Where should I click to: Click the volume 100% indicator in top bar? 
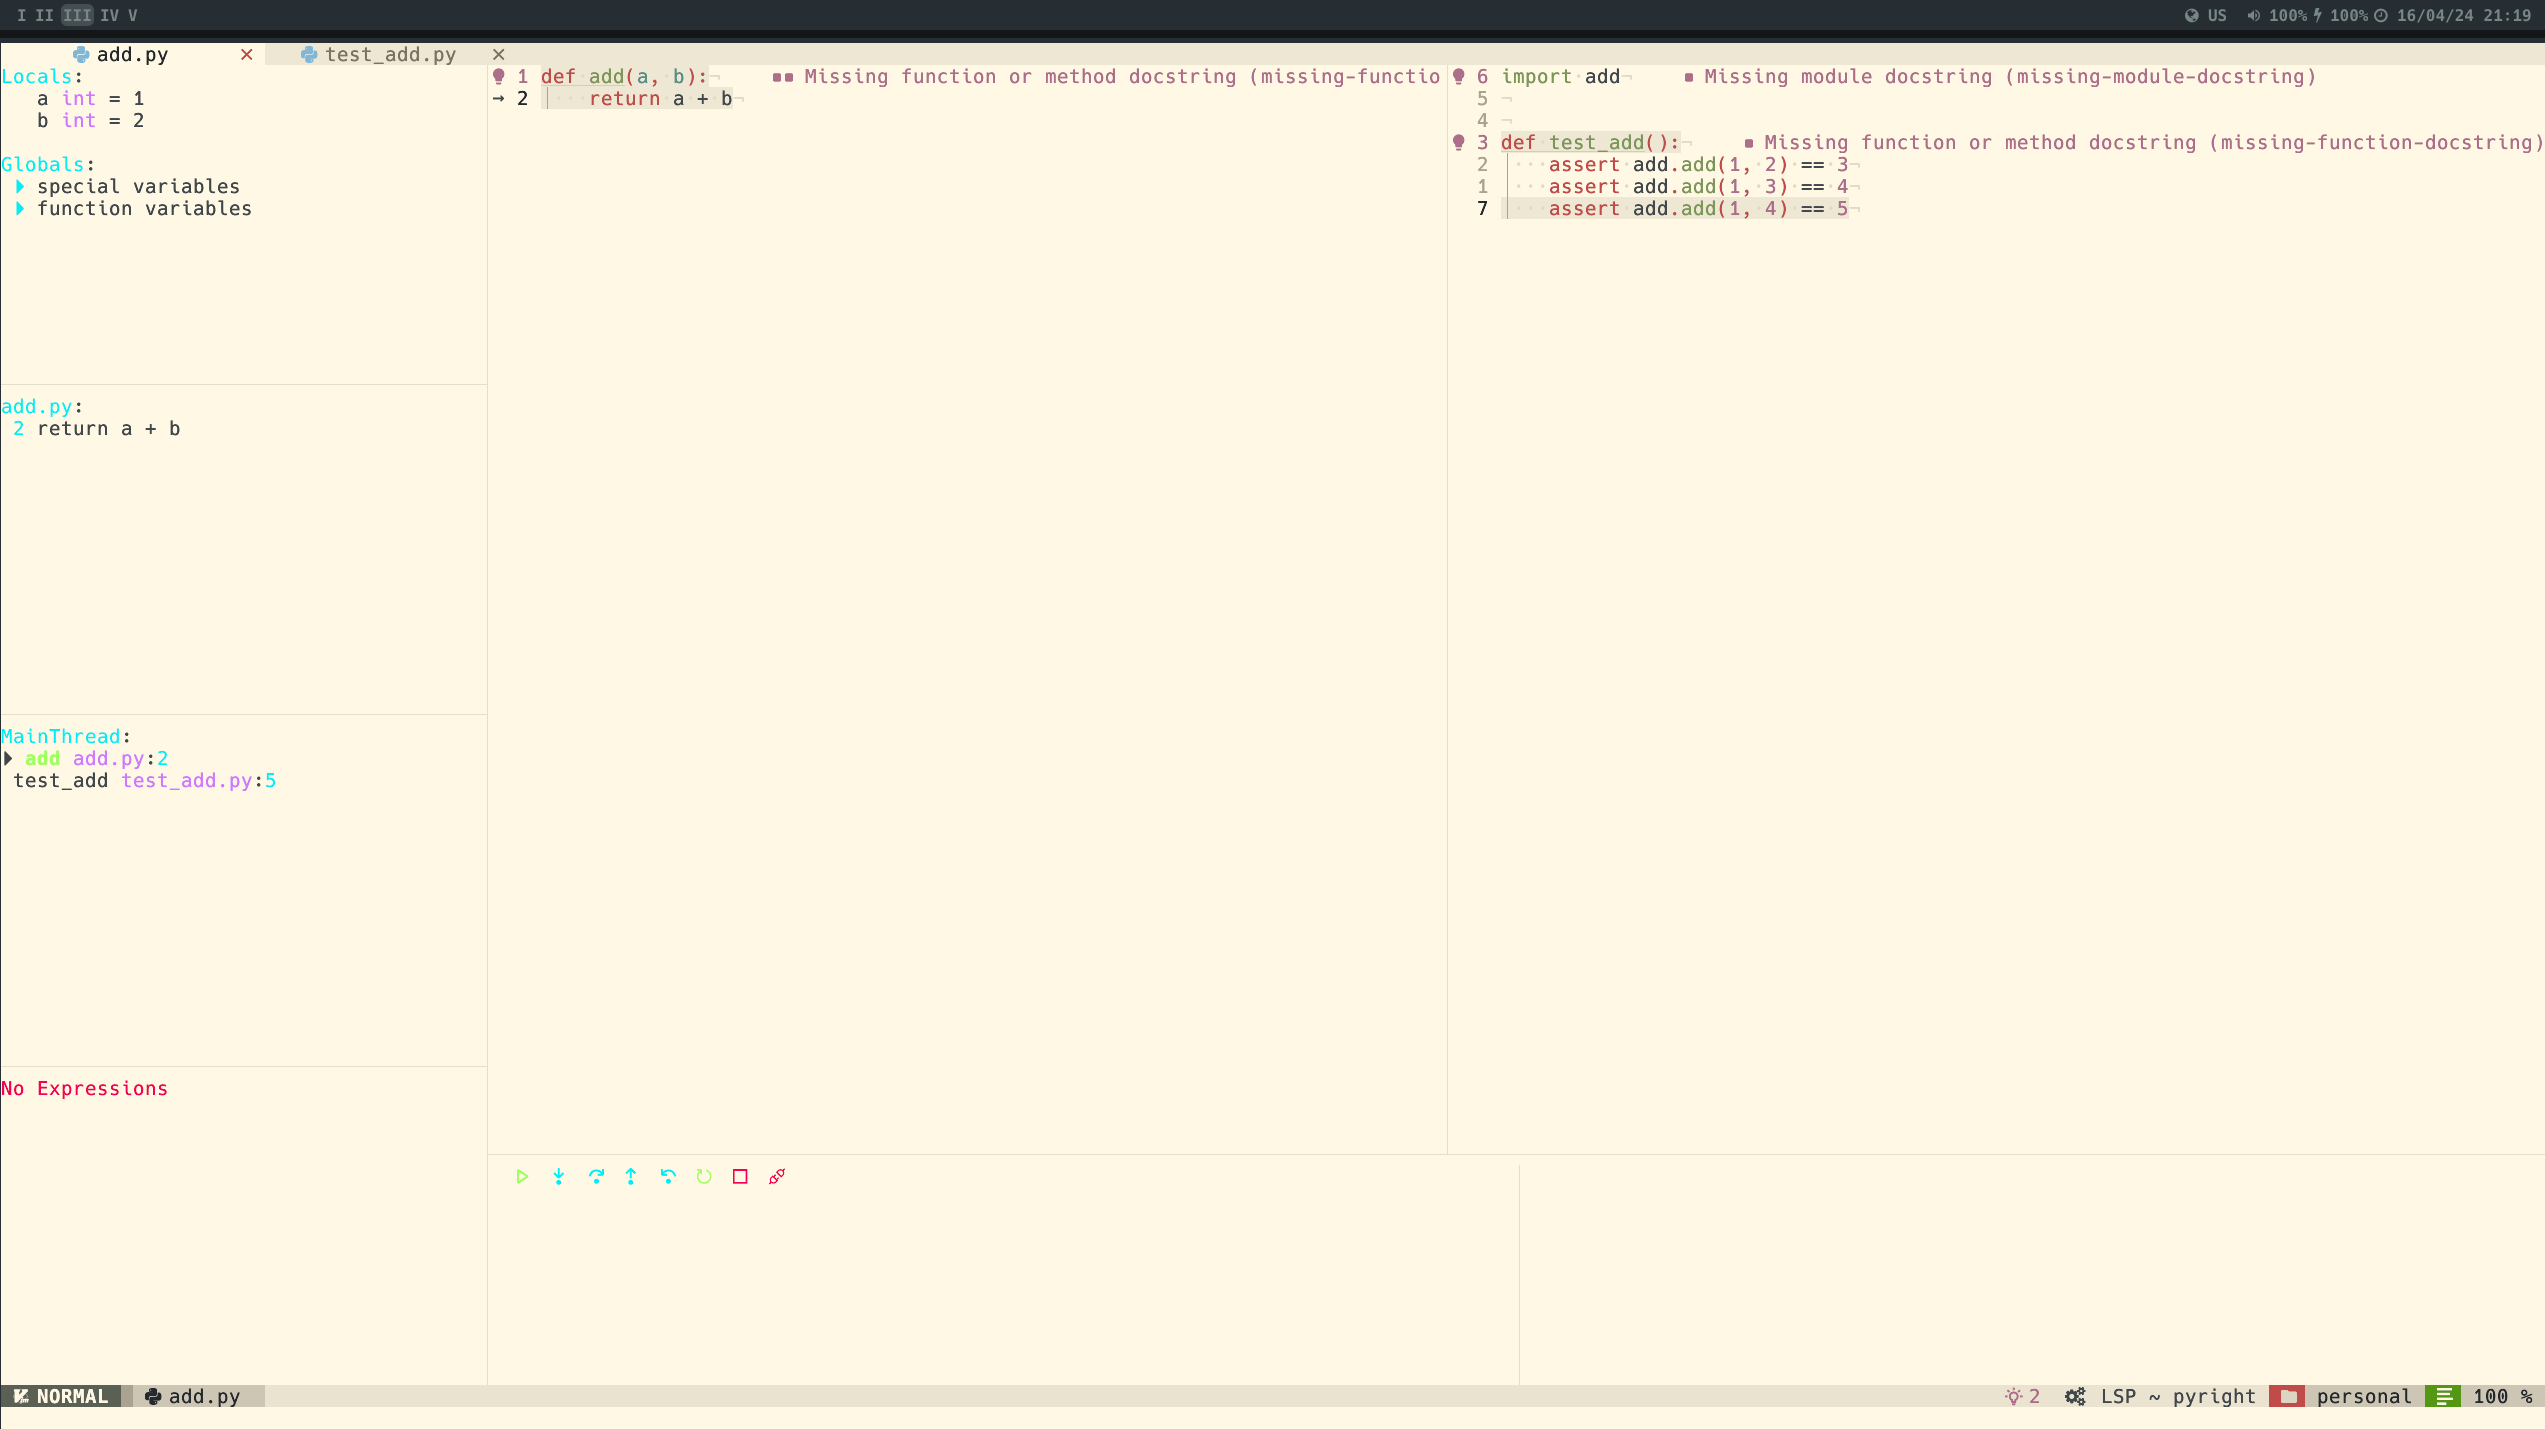[2277, 15]
